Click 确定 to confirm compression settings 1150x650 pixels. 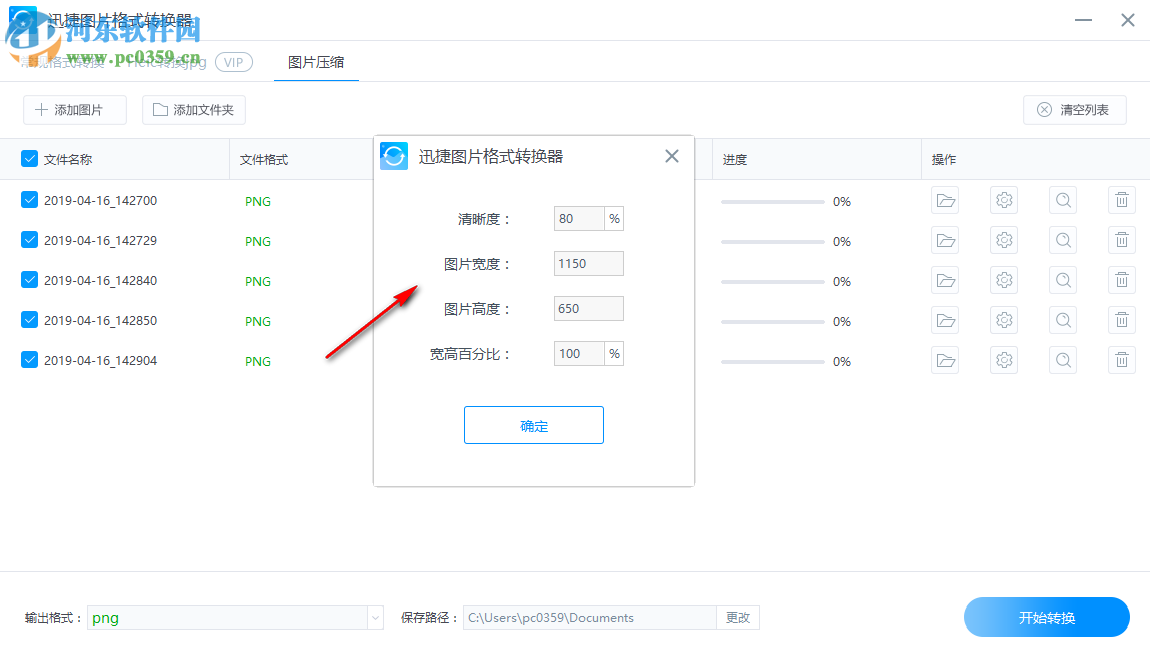tap(533, 424)
